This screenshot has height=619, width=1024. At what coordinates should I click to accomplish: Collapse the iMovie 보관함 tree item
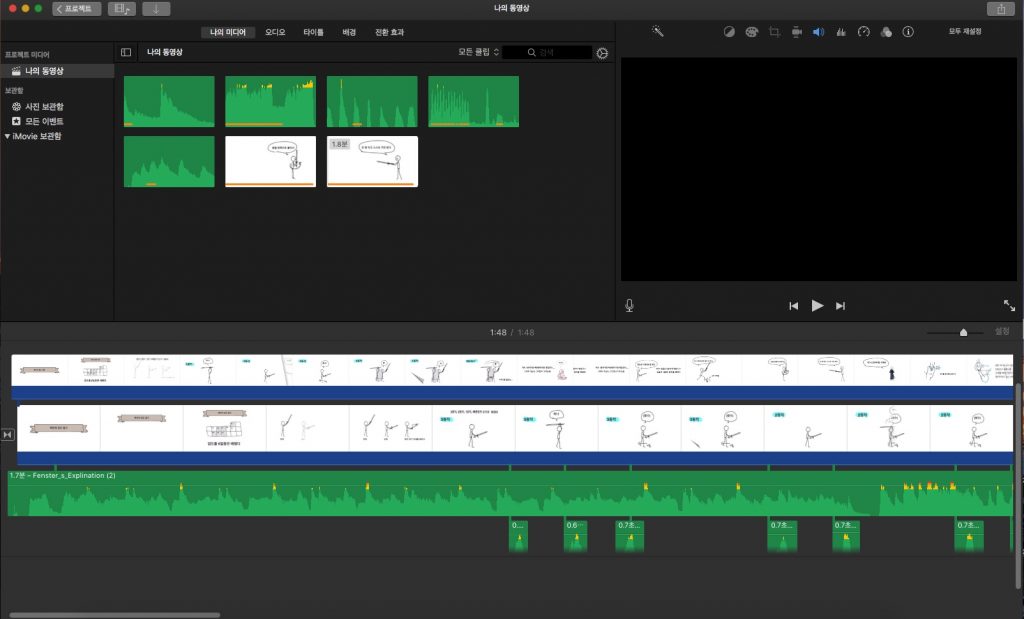(8, 136)
